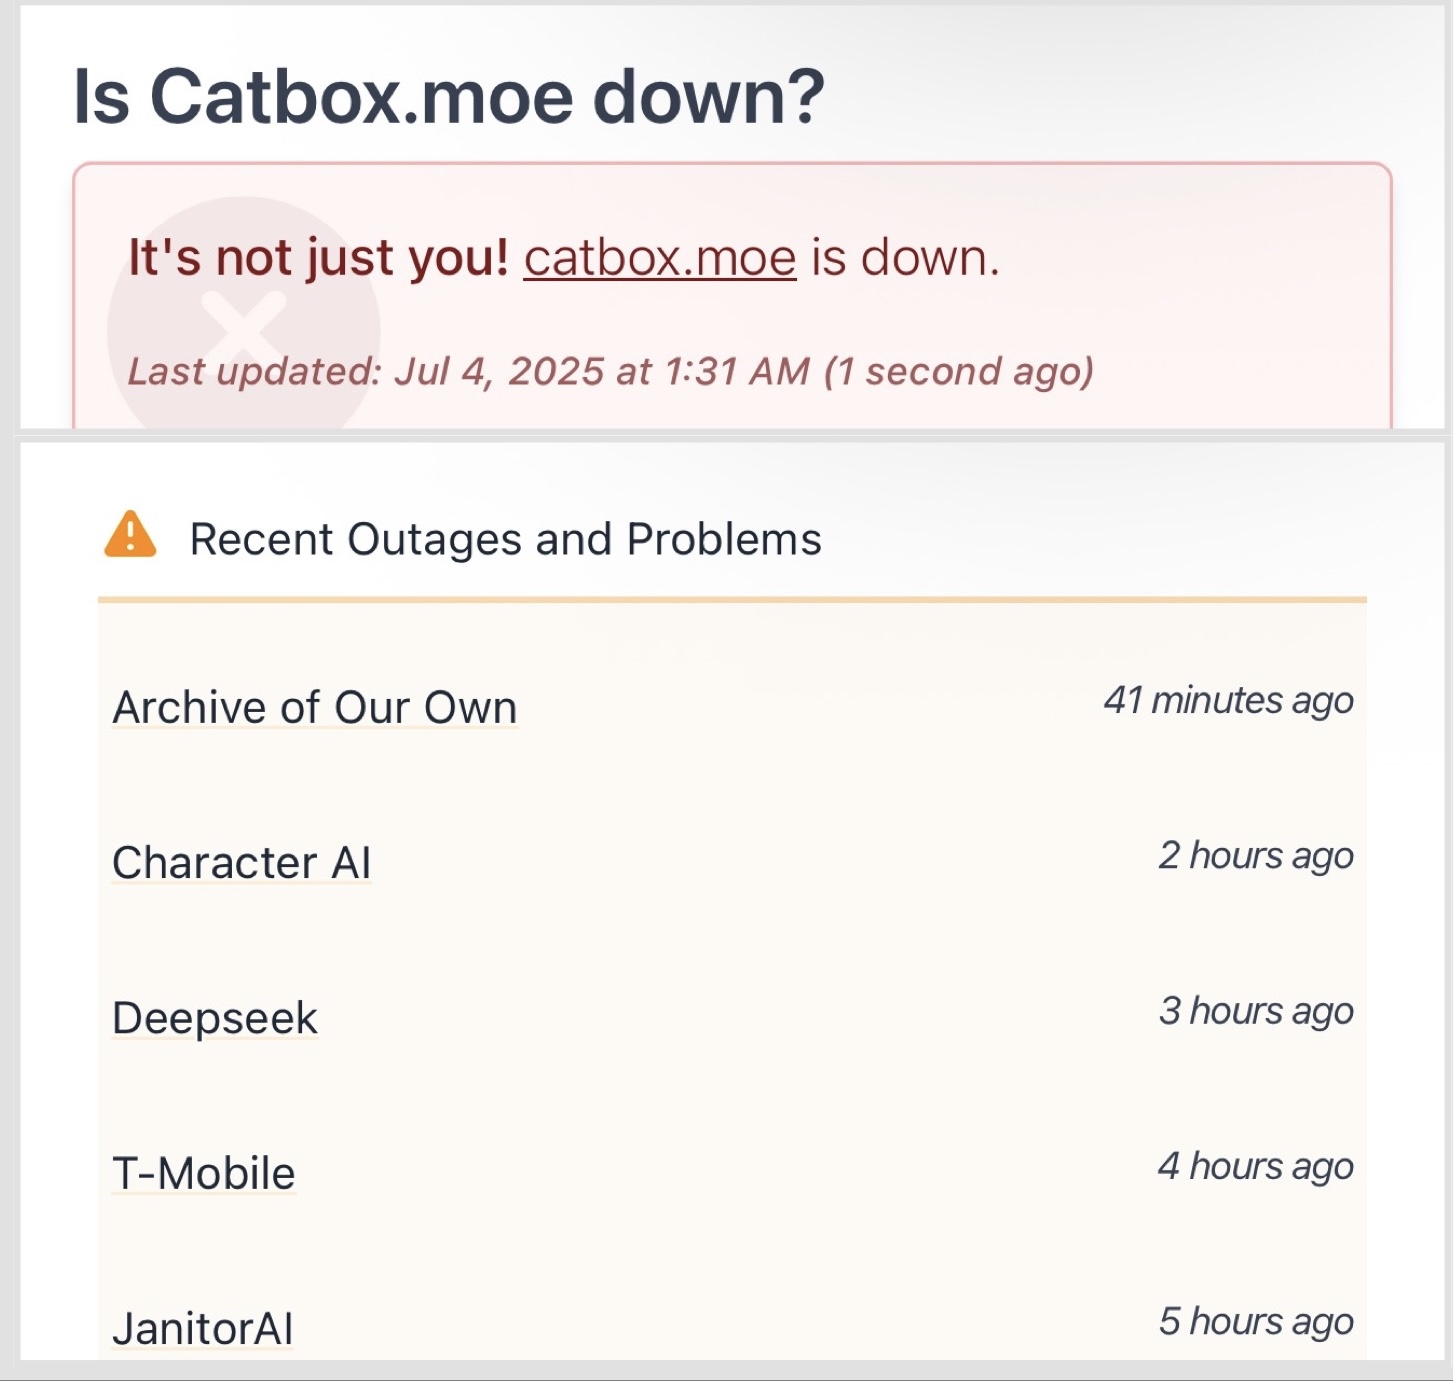1453x1381 pixels.
Task: Click the '(1 second ago)' relative time
Action: (959, 371)
